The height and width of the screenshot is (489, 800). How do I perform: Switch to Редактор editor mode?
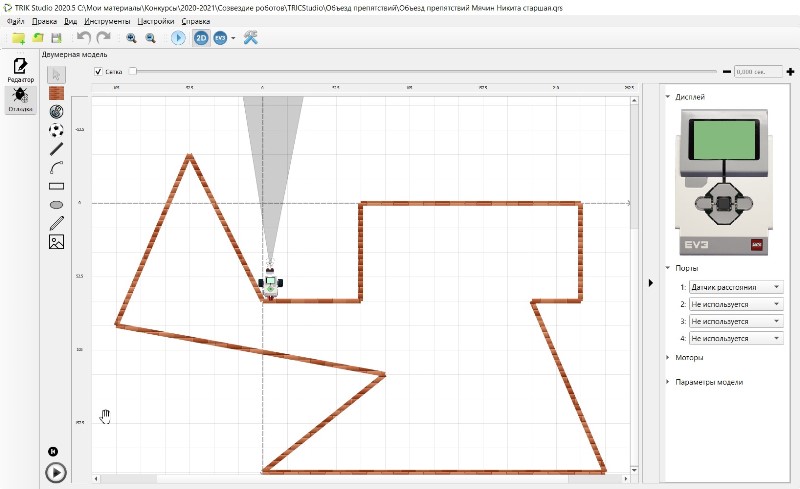click(x=20, y=69)
